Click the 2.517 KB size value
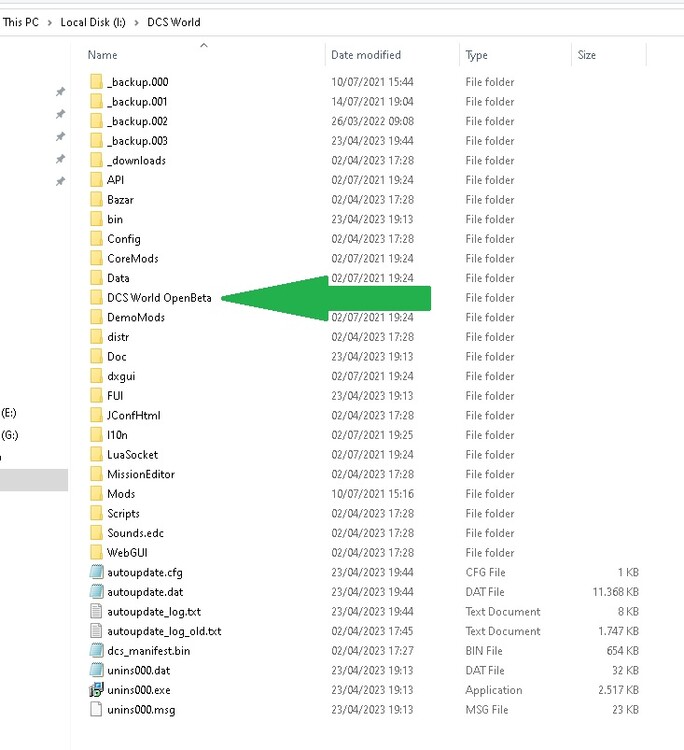The width and height of the screenshot is (684, 750). point(618,690)
